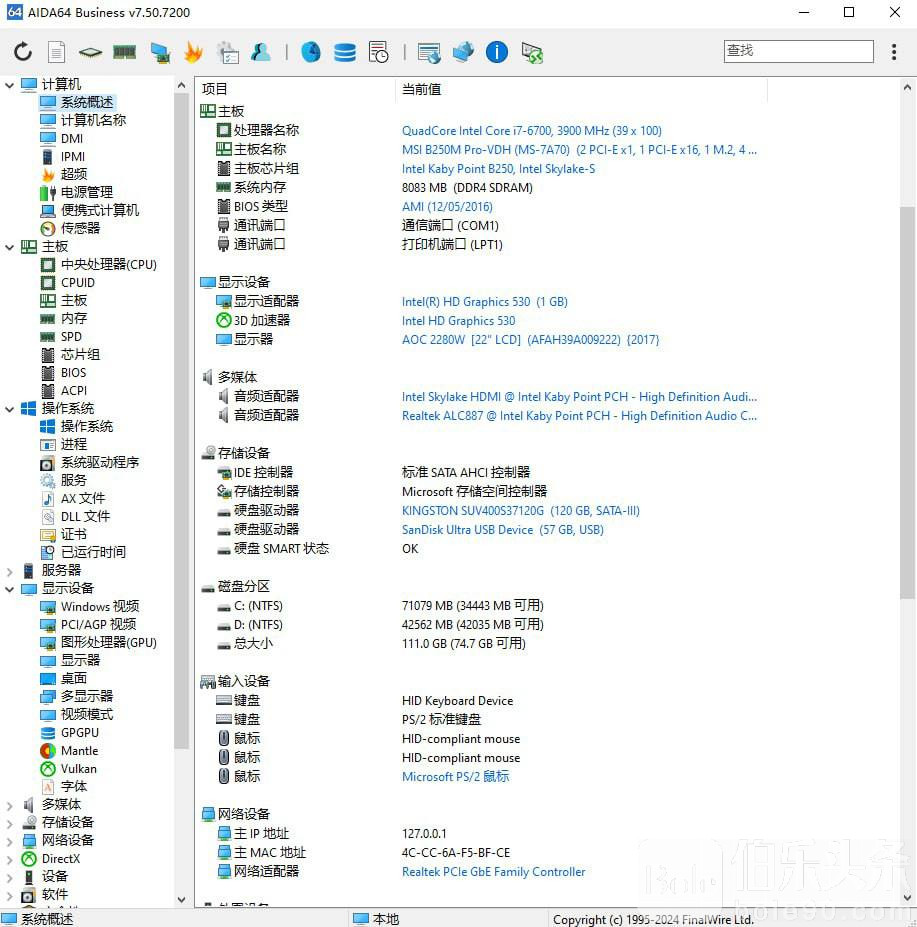Screen dimensions: 917x927
Task: Collapse the 主板 tree node
Action: [10, 247]
